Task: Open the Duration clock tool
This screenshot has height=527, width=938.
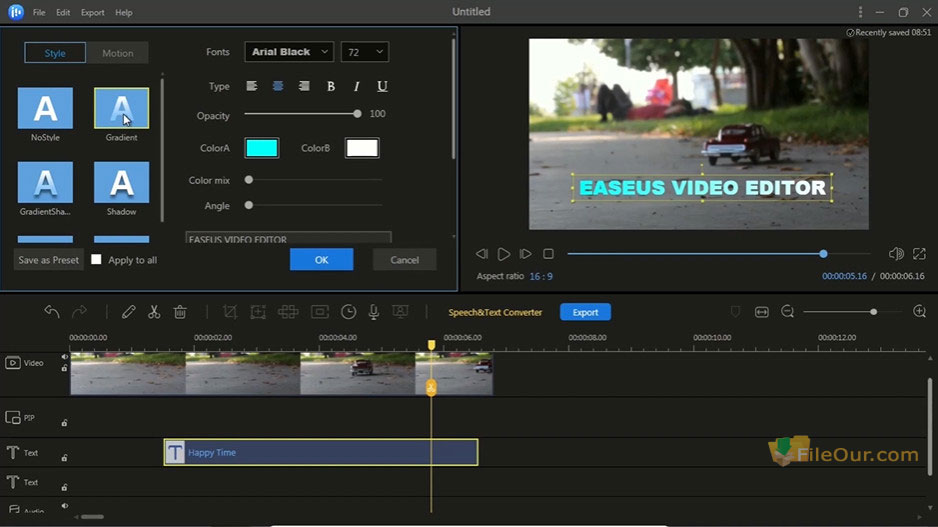Action: (348, 312)
